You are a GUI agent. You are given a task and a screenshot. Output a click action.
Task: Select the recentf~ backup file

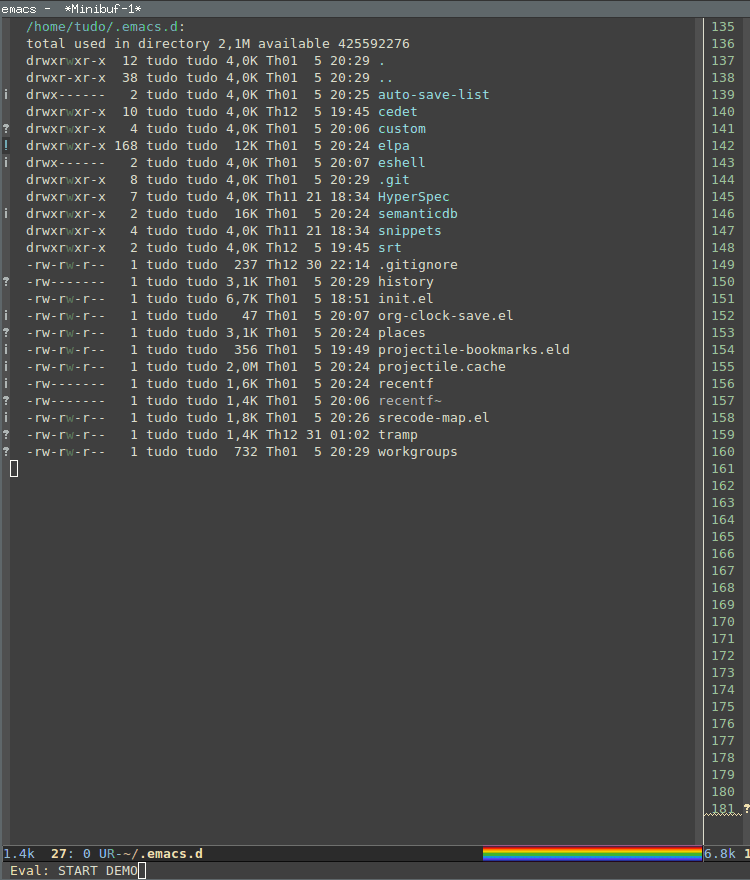[410, 401]
